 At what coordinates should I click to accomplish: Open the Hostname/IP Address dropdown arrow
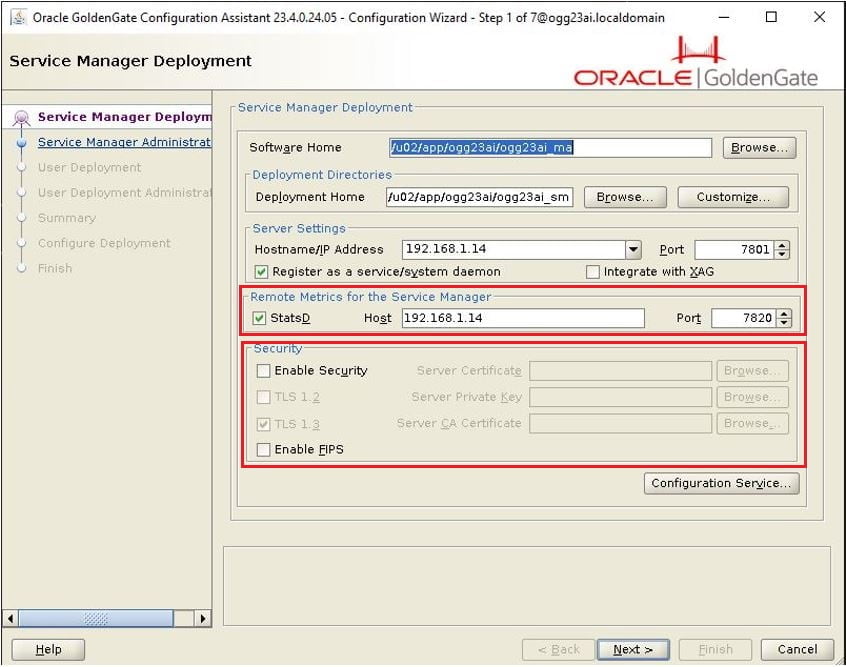point(633,249)
